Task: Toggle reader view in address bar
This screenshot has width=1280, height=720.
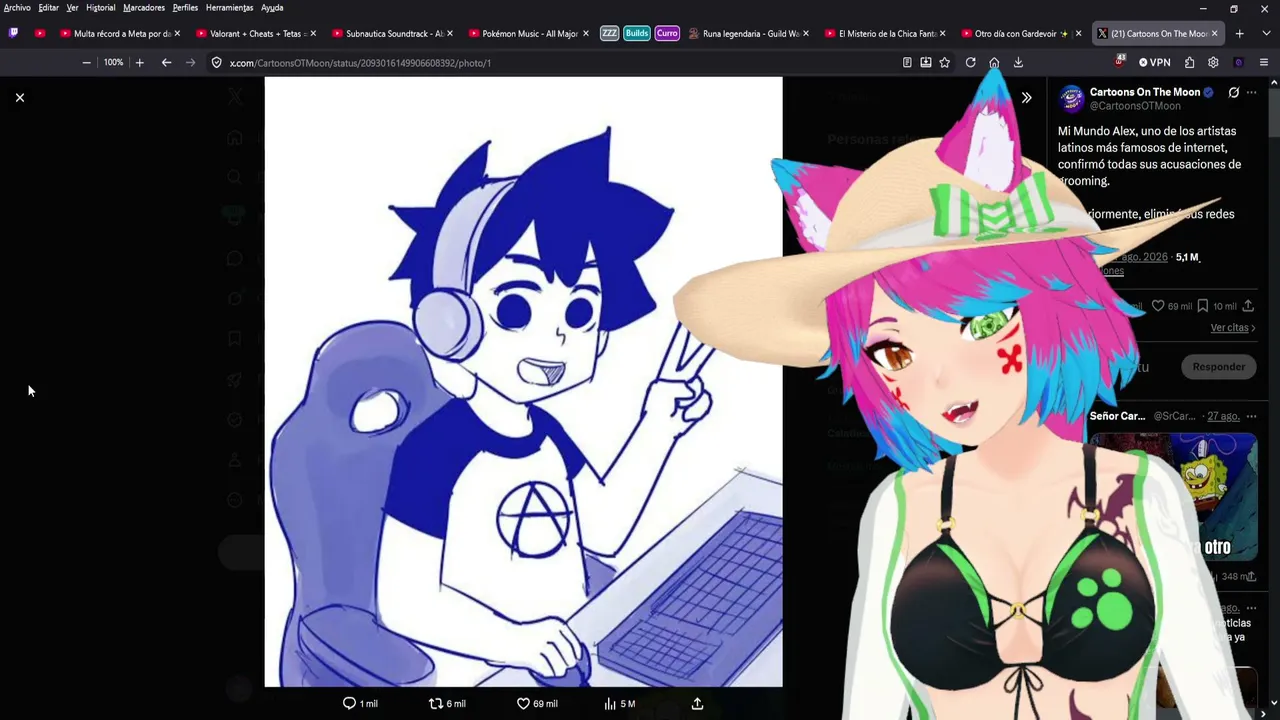Action: [907, 62]
